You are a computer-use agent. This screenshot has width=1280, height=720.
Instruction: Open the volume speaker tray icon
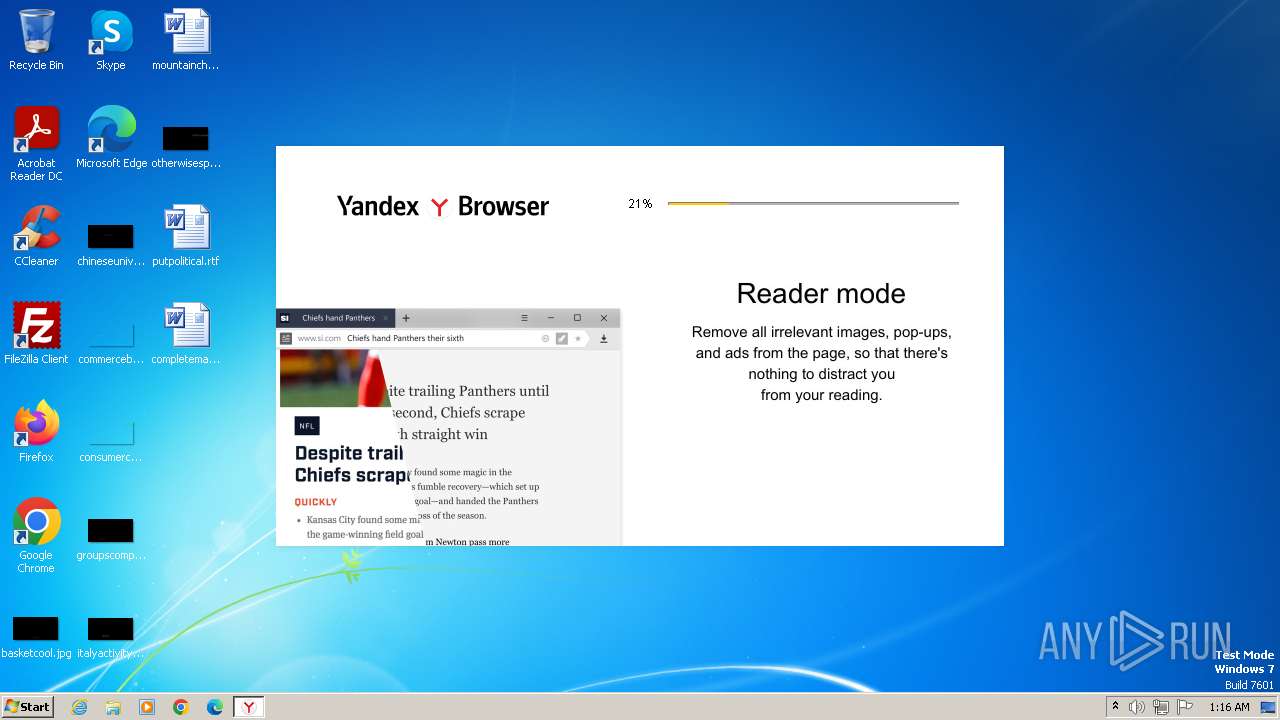pyautogui.click(x=1137, y=707)
